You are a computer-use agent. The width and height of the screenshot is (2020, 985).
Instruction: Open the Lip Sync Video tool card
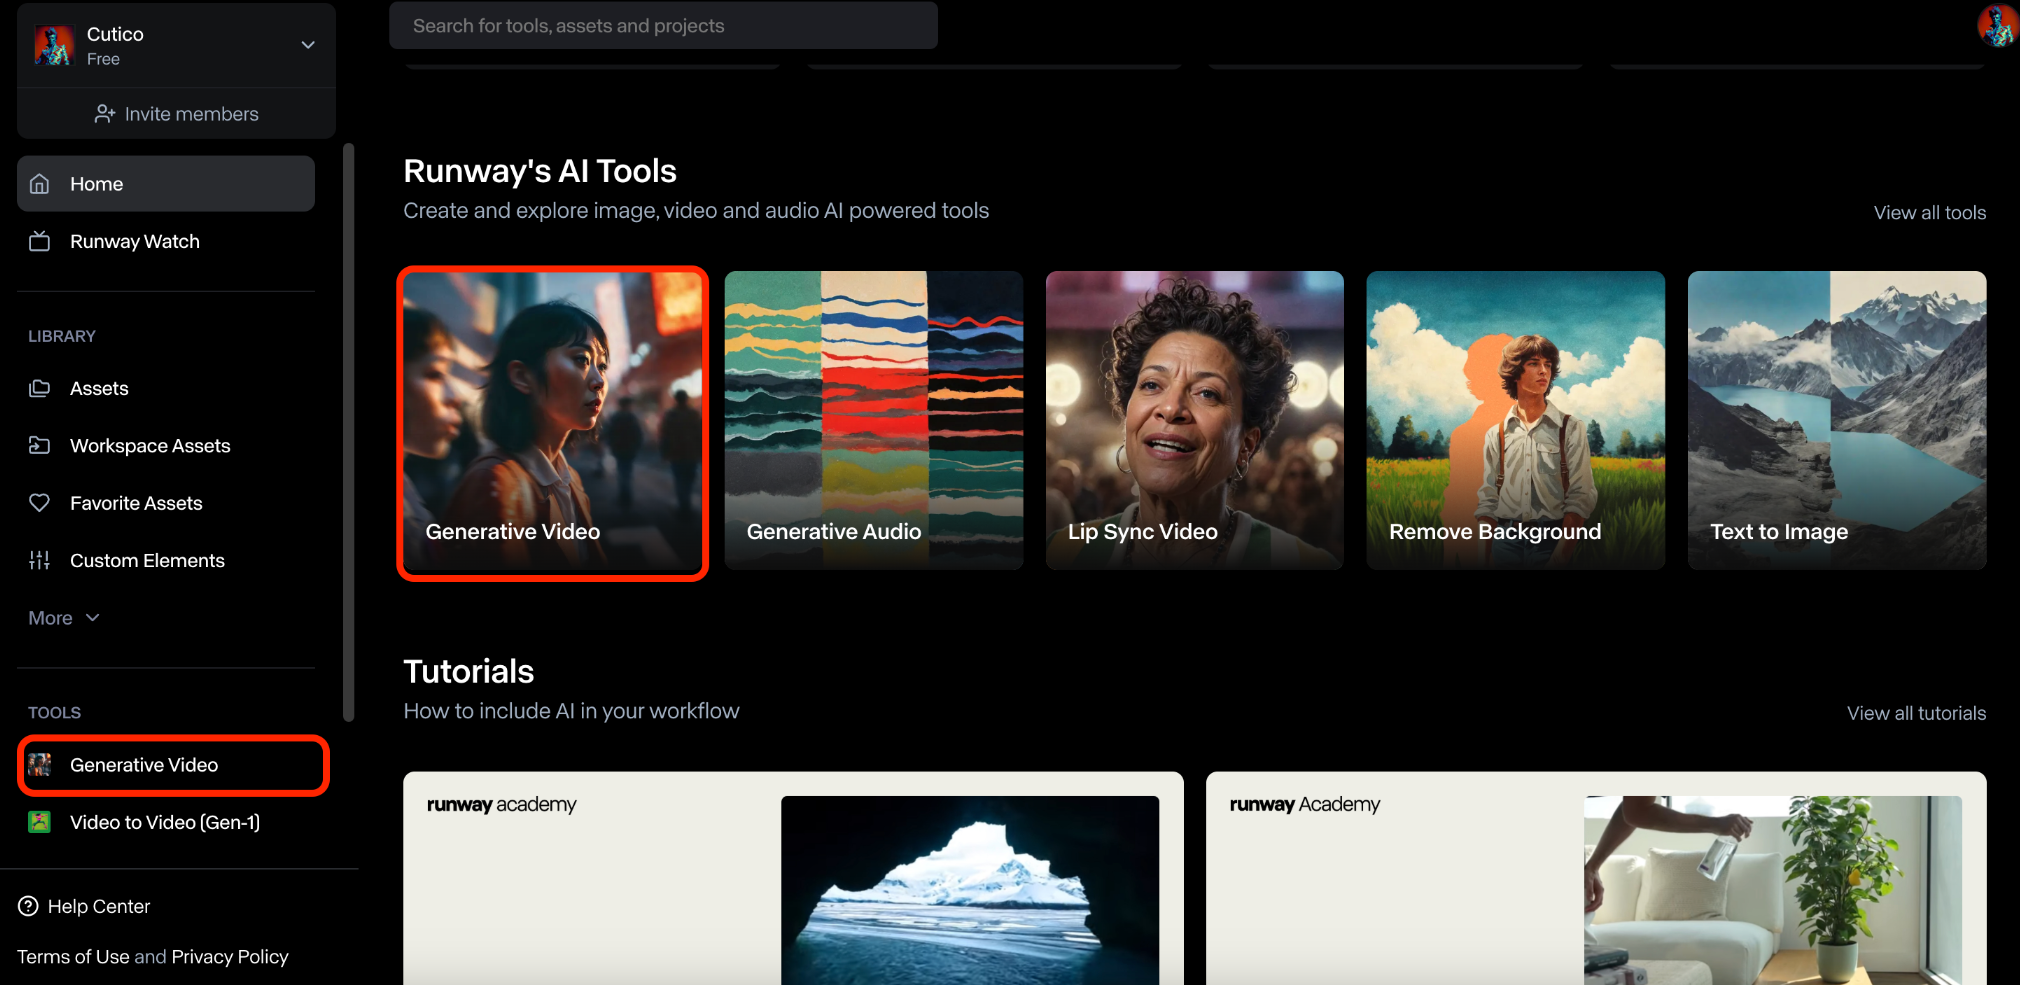(1195, 421)
